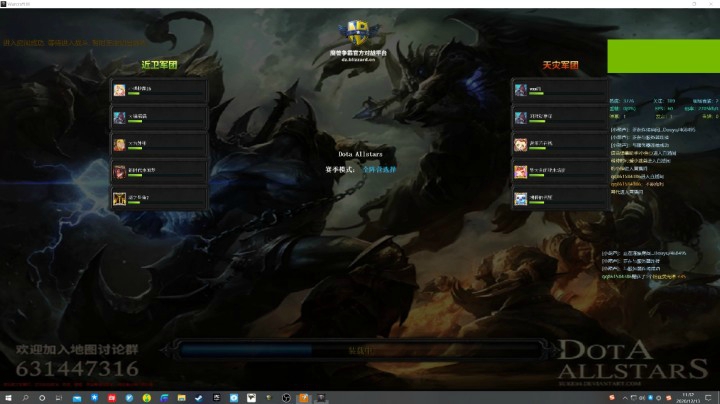Open Cortana circle on taskbar
The image size is (720, 404).
[x=42, y=398]
